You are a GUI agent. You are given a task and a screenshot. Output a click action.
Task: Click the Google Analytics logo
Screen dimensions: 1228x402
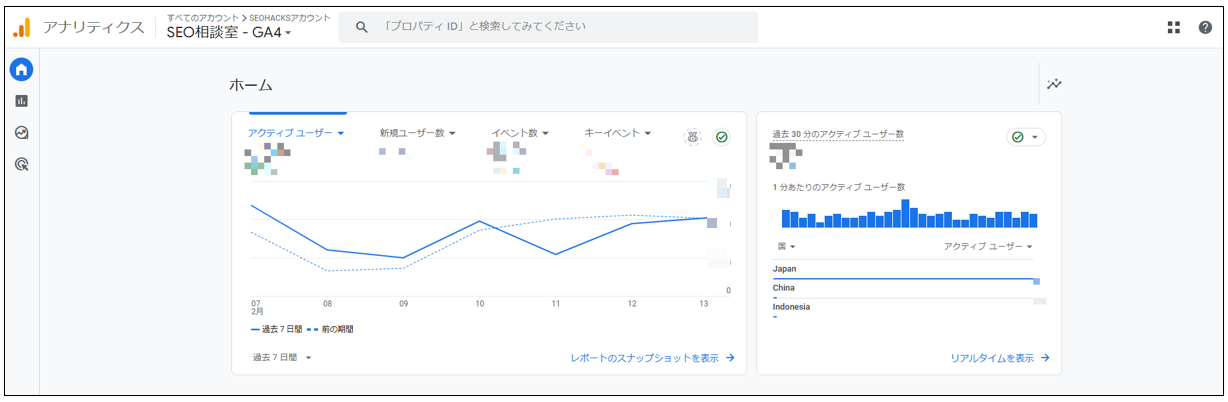tap(22, 27)
